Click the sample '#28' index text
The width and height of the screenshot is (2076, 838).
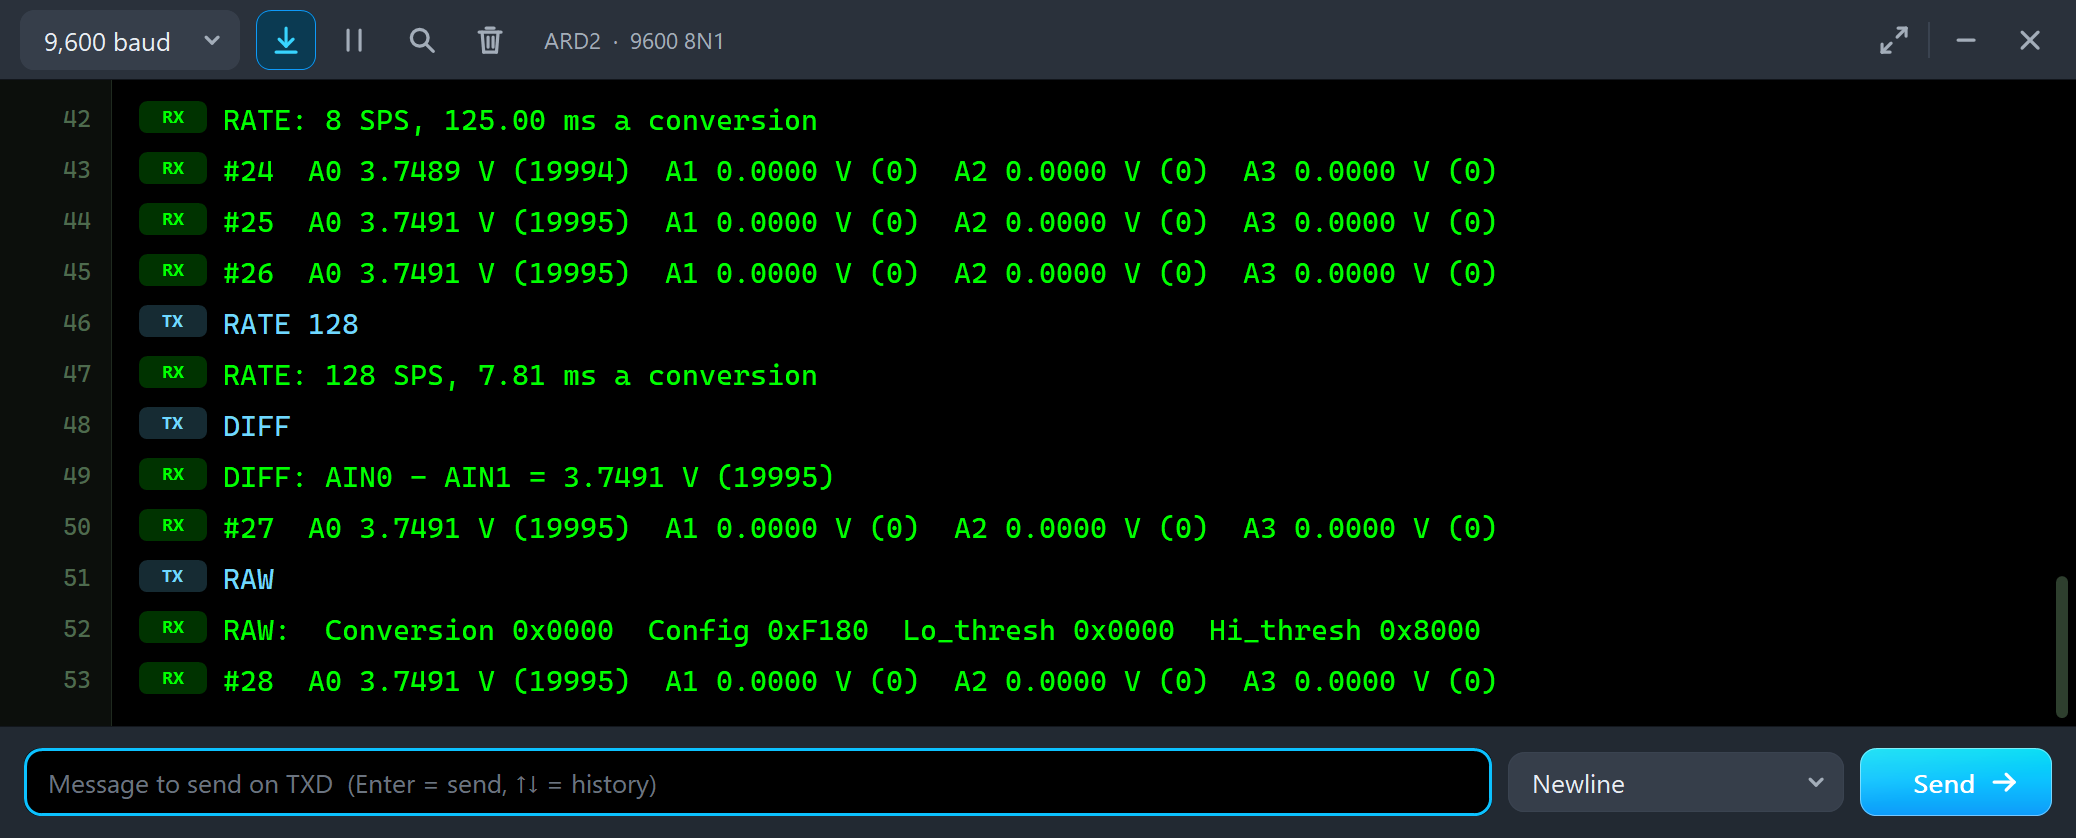click(249, 682)
